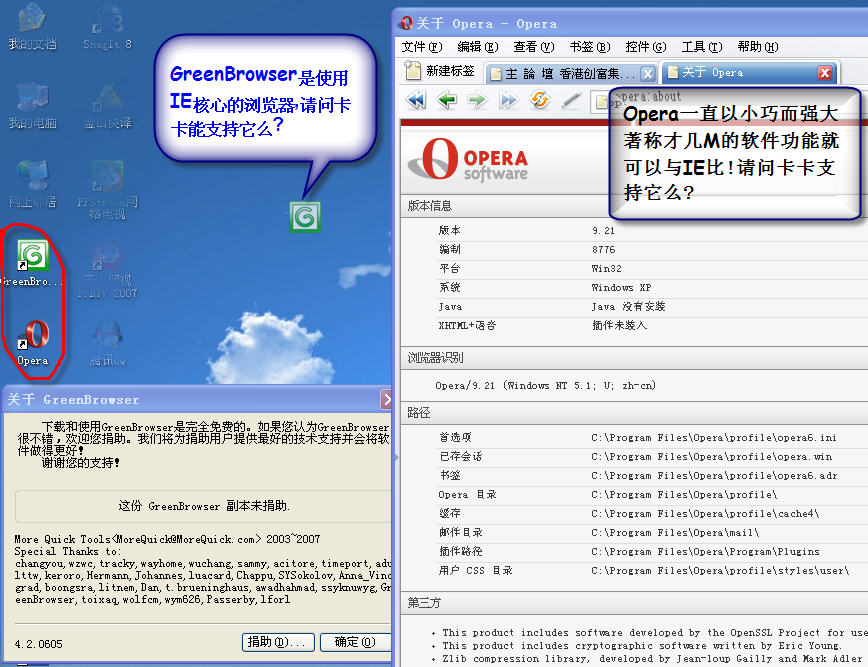Open the 帮助(H) menu in Opera
The image size is (868, 667).
[758, 47]
